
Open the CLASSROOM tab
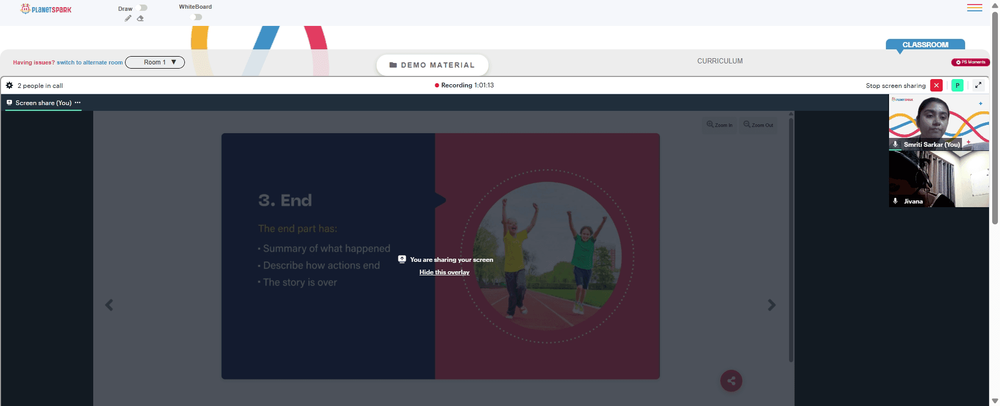[x=925, y=45]
